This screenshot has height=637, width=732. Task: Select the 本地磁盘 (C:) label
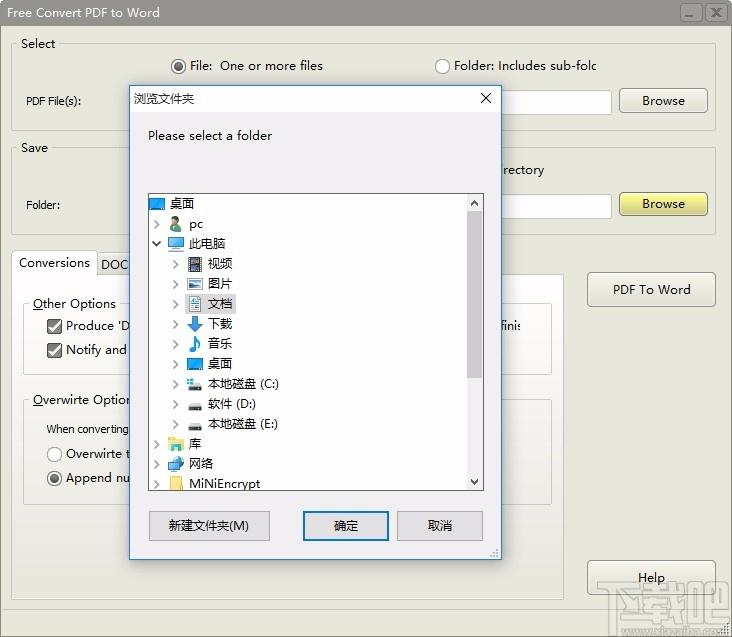pos(243,384)
